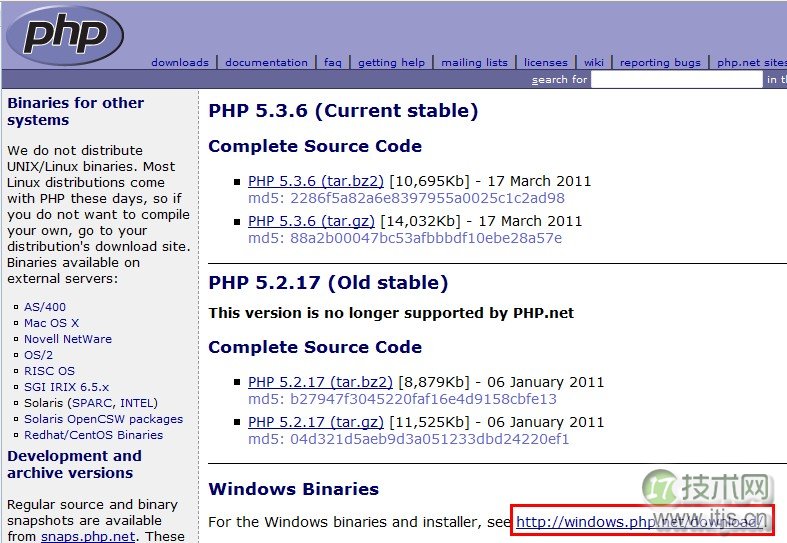Image resolution: width=787 pixels, height=543 pixels.
Task: Open the php.net sites link
Action: click(x=752, y=63)
